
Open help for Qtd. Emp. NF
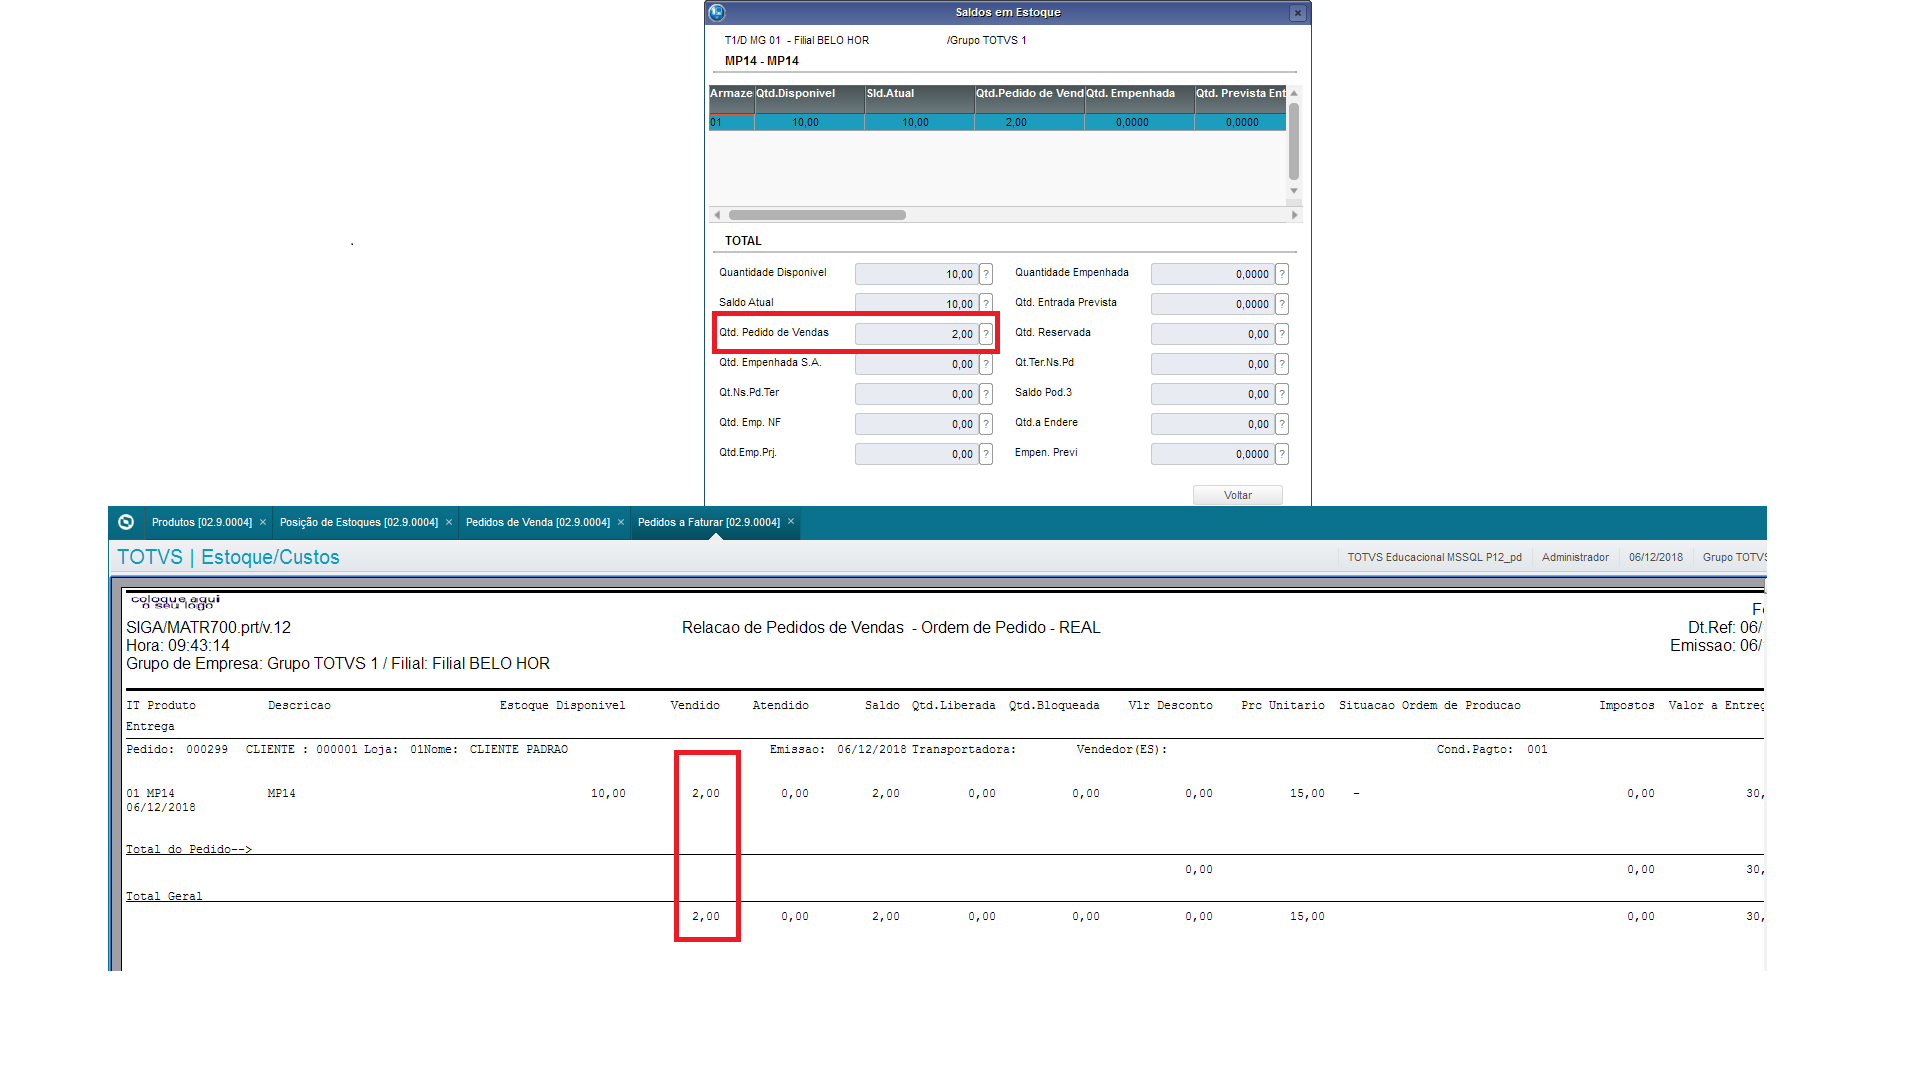click(986, 424)
